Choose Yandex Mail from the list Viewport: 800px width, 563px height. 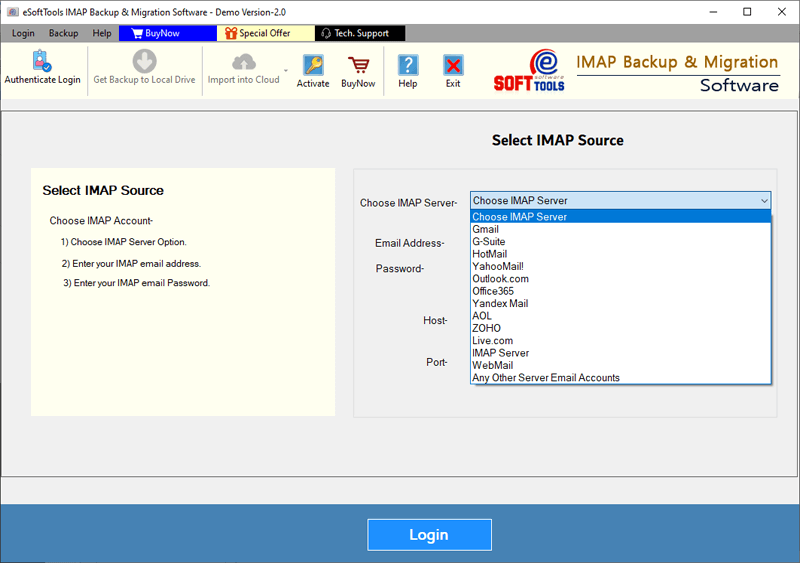(x=500, y=303)
